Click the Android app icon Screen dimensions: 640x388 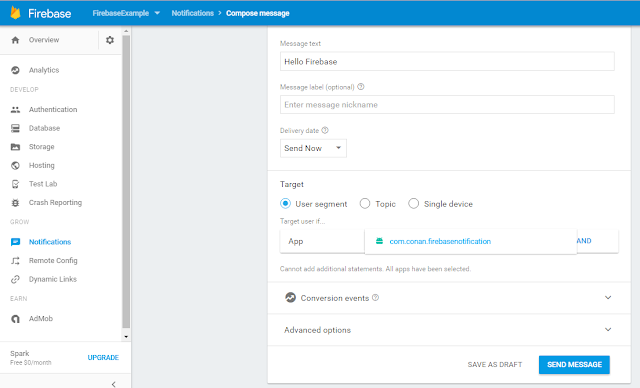pos(379,241)
